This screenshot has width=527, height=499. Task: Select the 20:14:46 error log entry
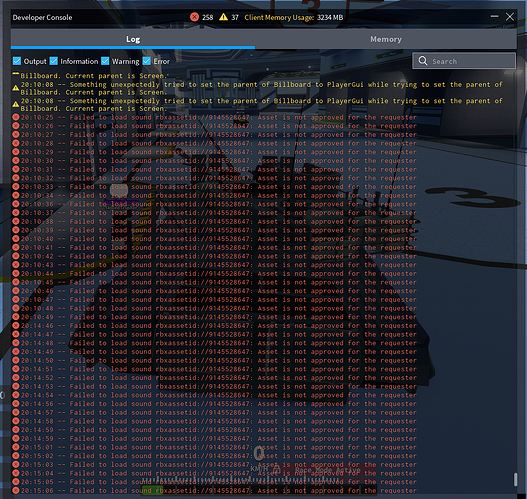tap(214, 326)
